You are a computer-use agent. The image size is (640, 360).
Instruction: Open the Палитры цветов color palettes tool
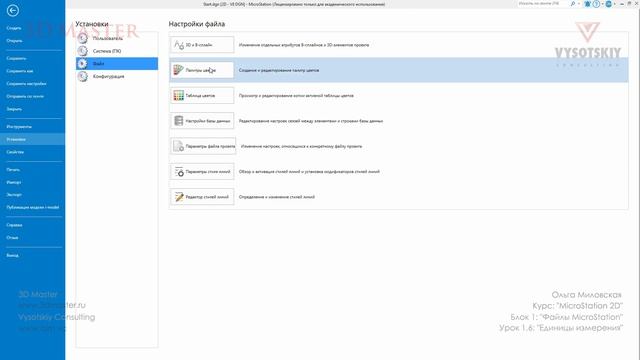click(x=202, y=70)
